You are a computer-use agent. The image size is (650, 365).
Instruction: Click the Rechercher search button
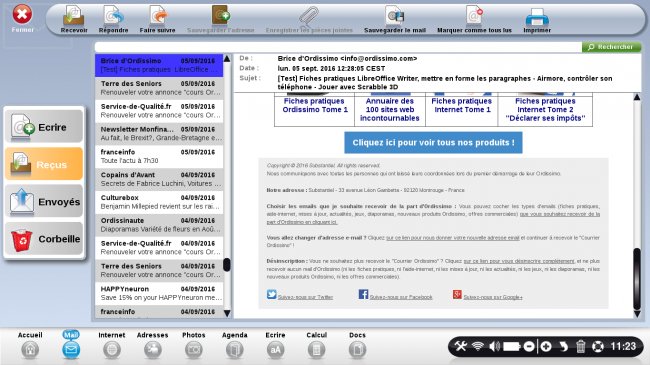[x=611, y=47]
